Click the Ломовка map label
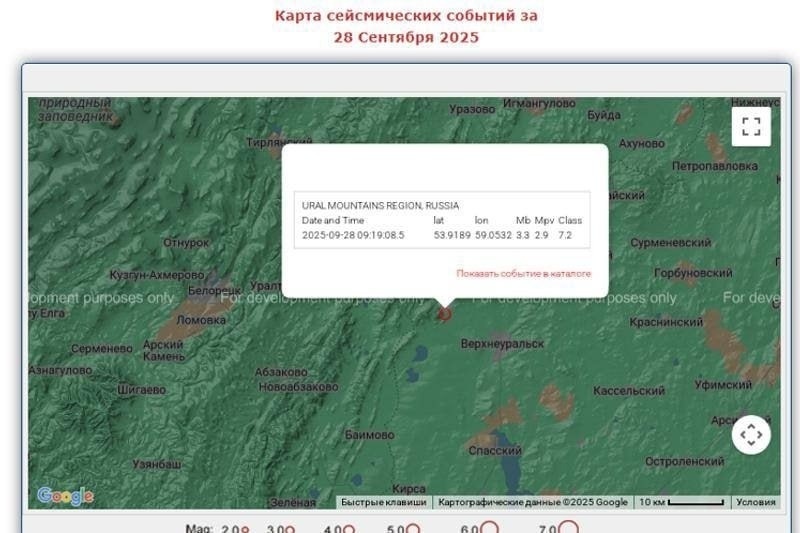The width and height of the screenshot is (800, 533). click(x=201, y=320)
